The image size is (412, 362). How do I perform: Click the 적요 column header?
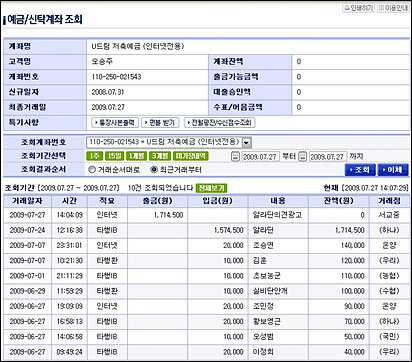pos(107,201)
